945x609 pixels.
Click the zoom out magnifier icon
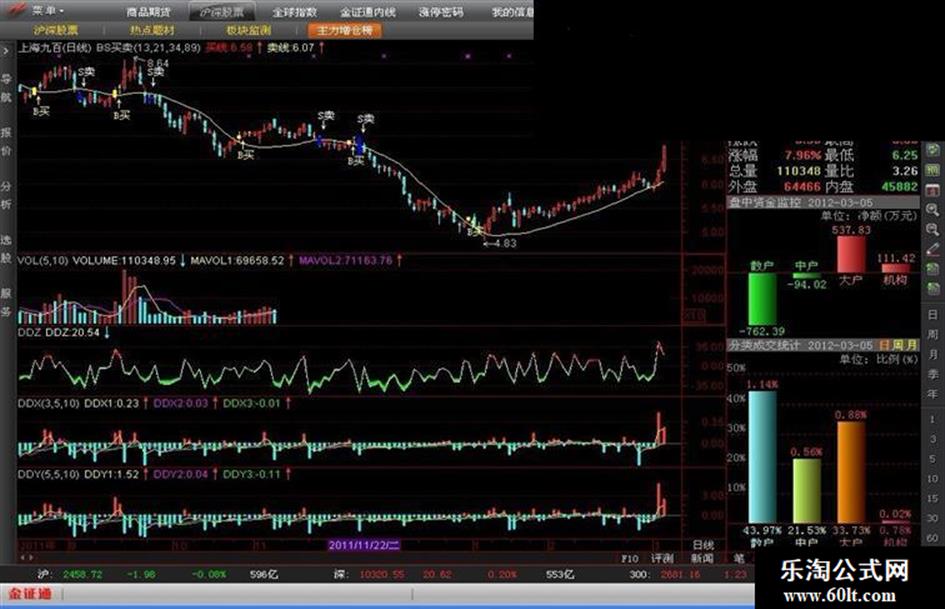(932, 229)
